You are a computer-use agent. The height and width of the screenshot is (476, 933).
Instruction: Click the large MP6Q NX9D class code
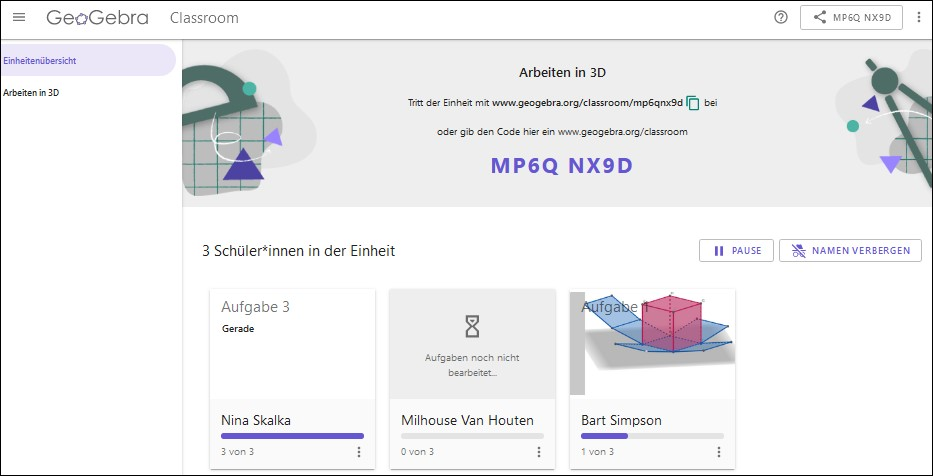(562, 167)
